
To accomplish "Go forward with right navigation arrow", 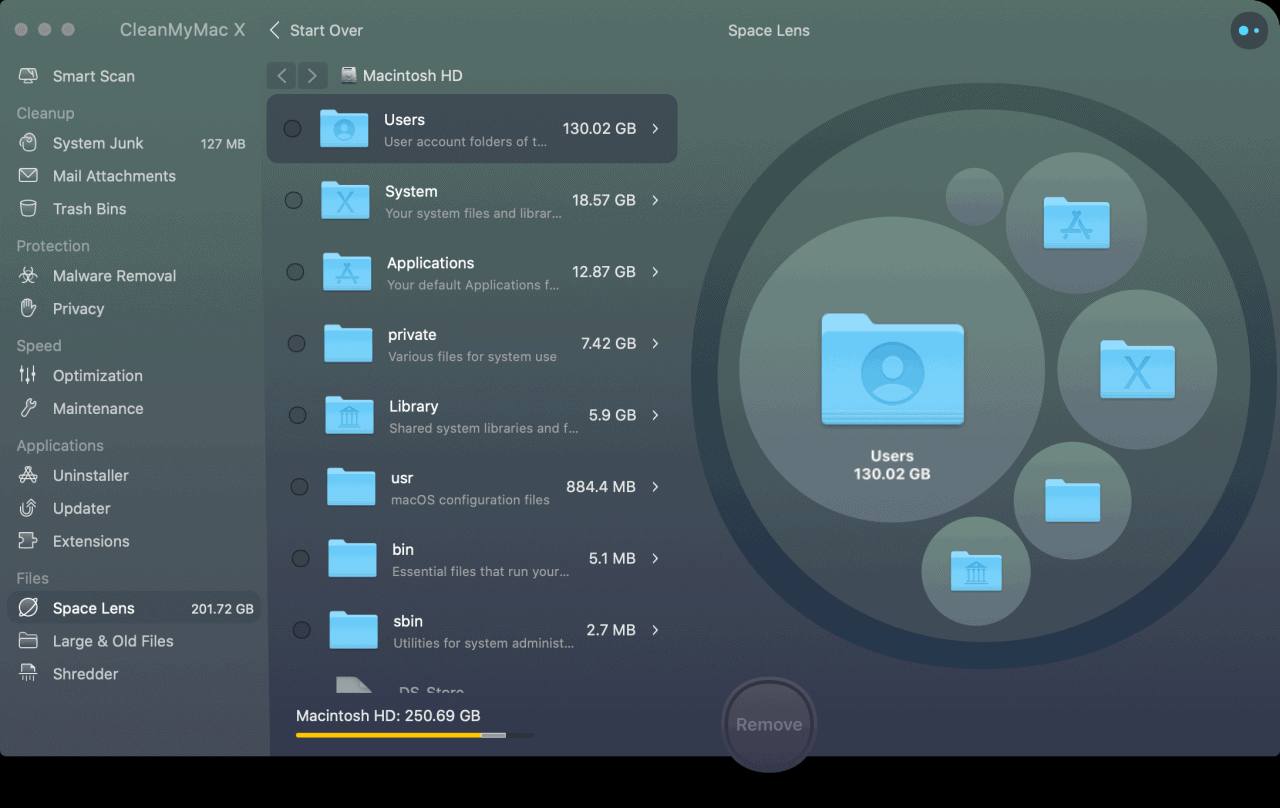I will 313,75.
